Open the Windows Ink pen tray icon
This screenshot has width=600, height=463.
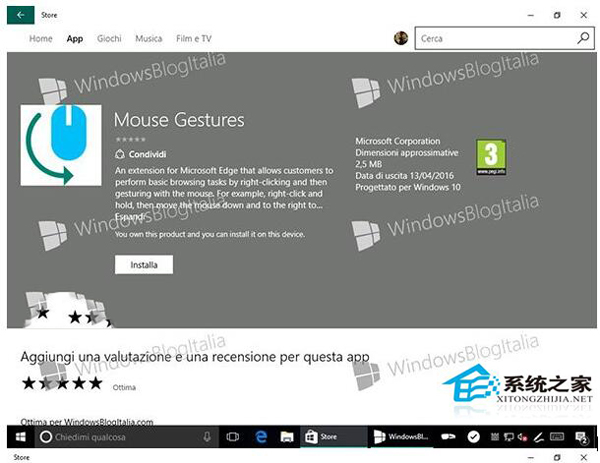pyautogui.click(x=539, y=437)
